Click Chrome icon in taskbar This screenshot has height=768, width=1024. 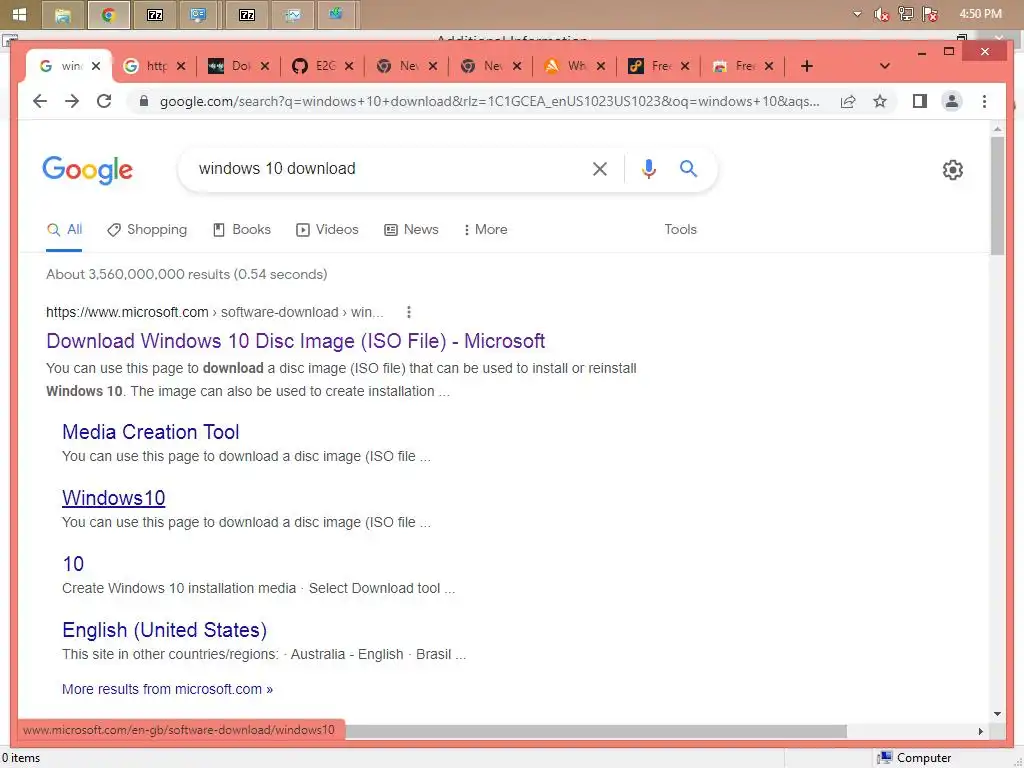[x=108, y=14]
